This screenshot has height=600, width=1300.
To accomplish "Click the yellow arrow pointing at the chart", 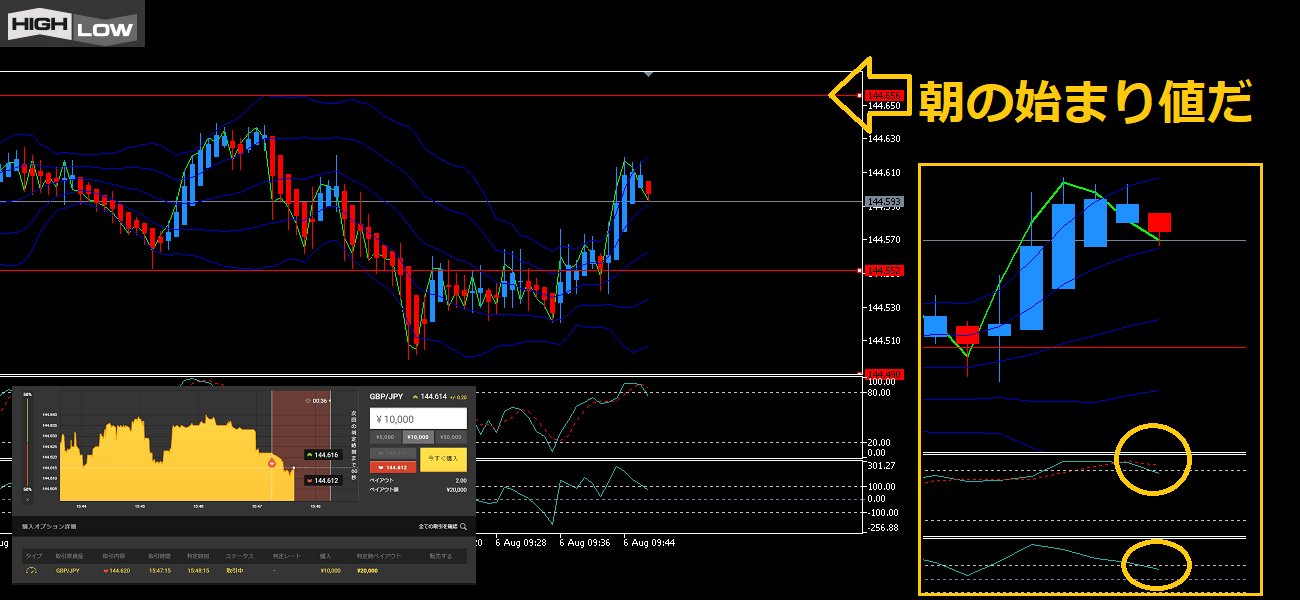I will click(x=868, y=94).
